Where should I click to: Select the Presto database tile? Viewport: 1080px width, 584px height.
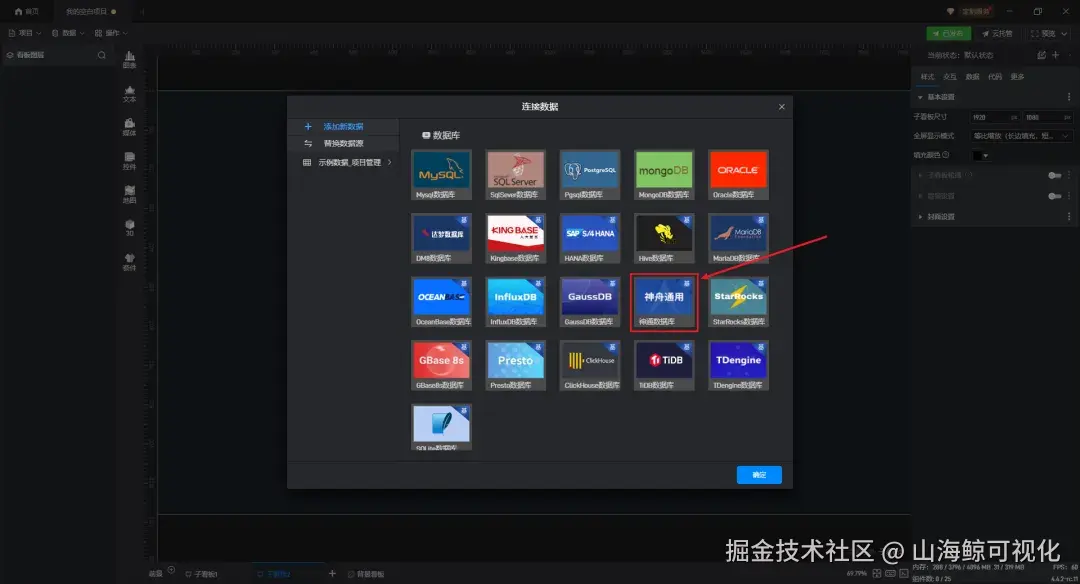tap(515, 366)
